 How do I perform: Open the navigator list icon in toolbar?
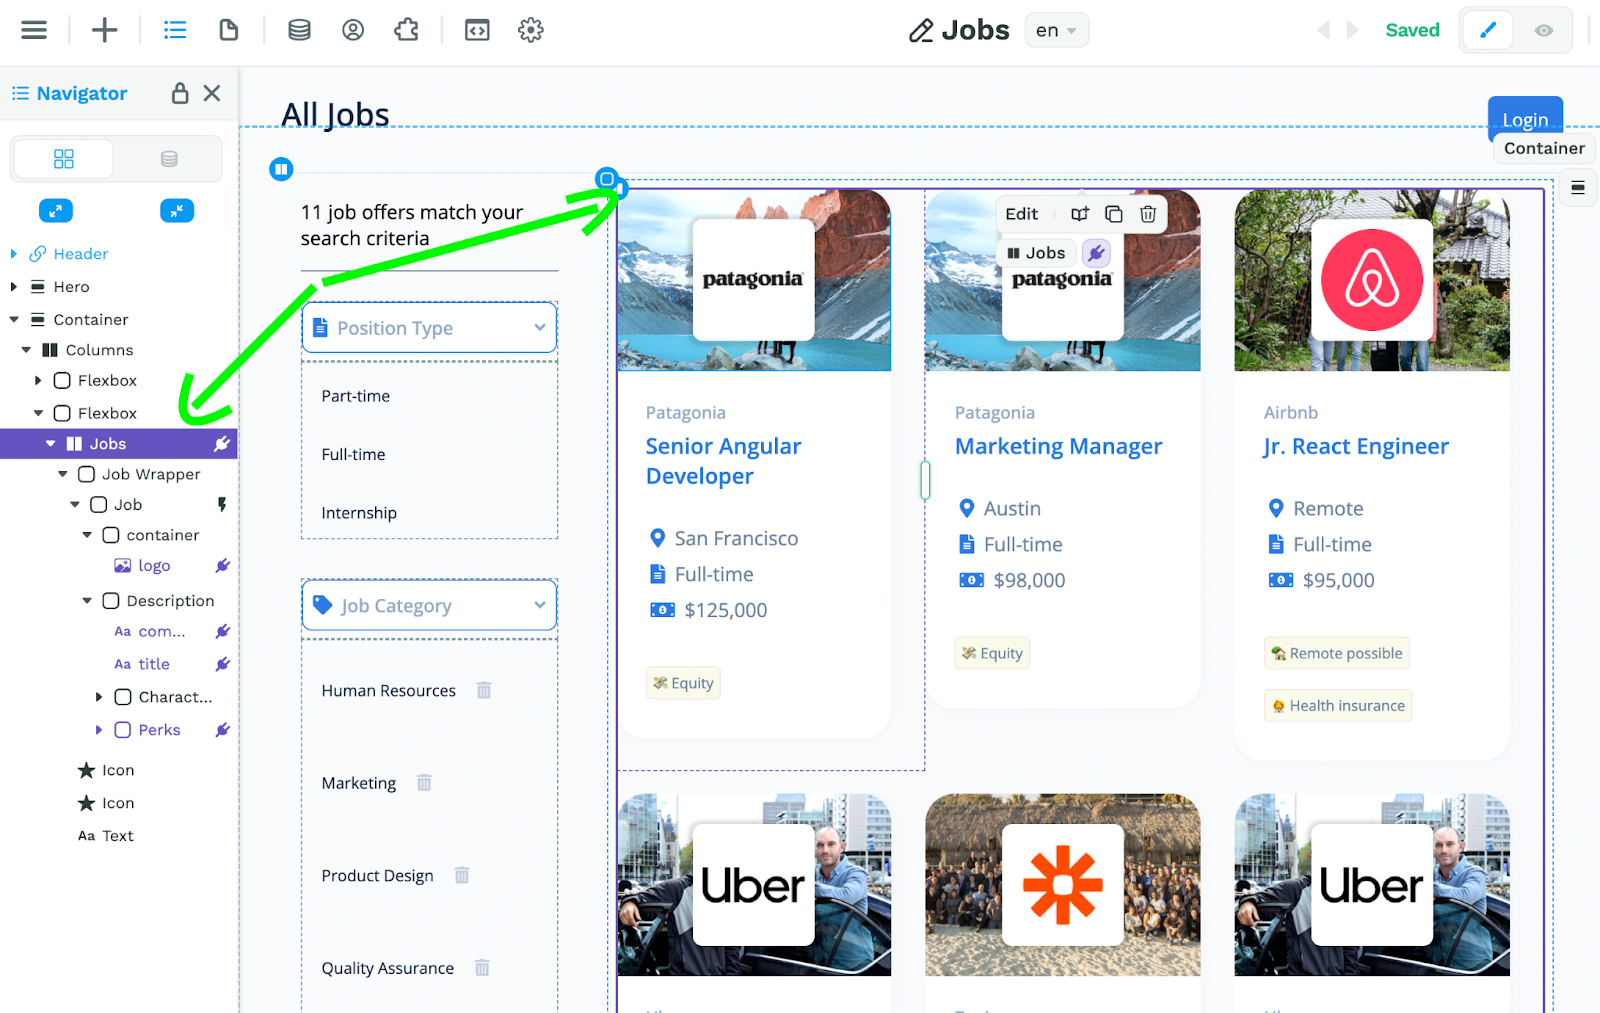point(175,30)
